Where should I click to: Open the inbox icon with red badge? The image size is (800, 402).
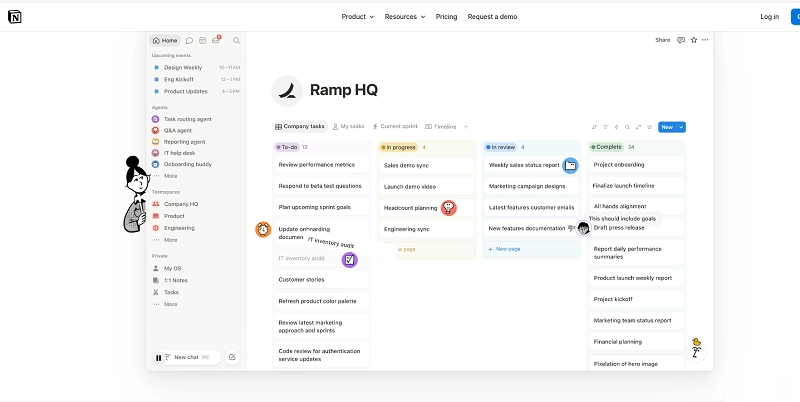(216, 40)
